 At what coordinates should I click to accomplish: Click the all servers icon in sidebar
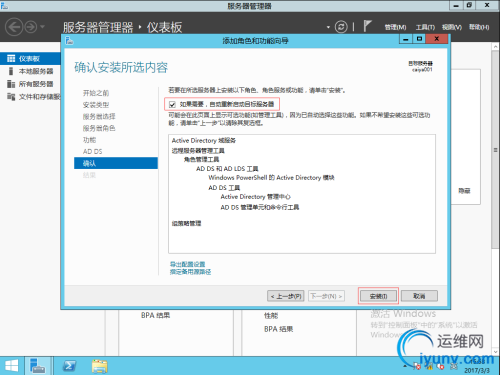[11, 84]
